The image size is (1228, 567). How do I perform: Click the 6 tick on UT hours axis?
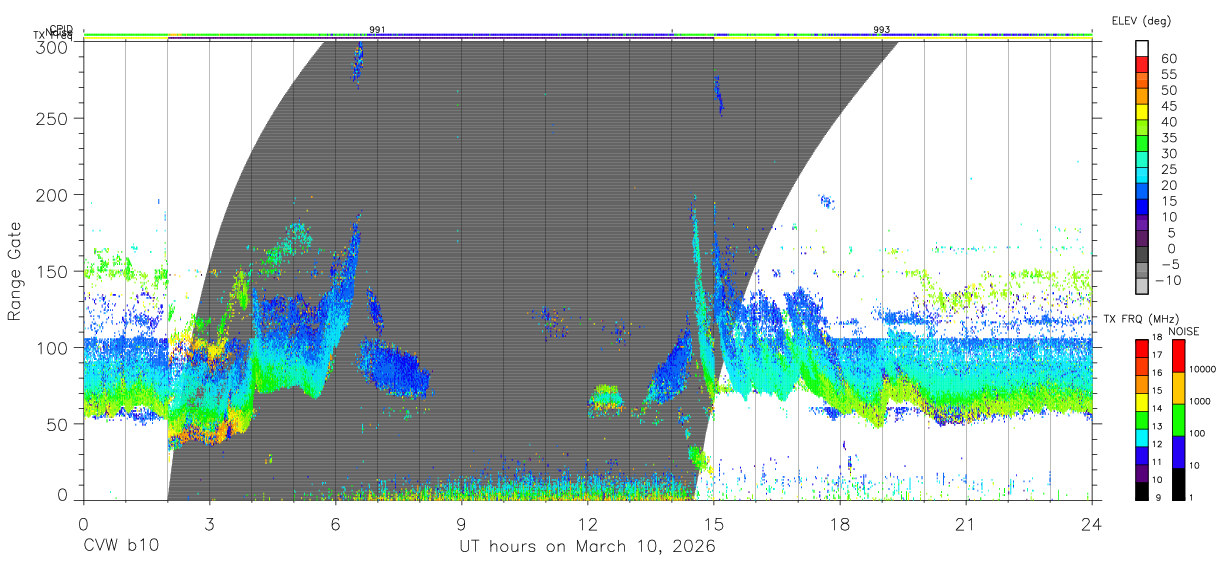335,524
